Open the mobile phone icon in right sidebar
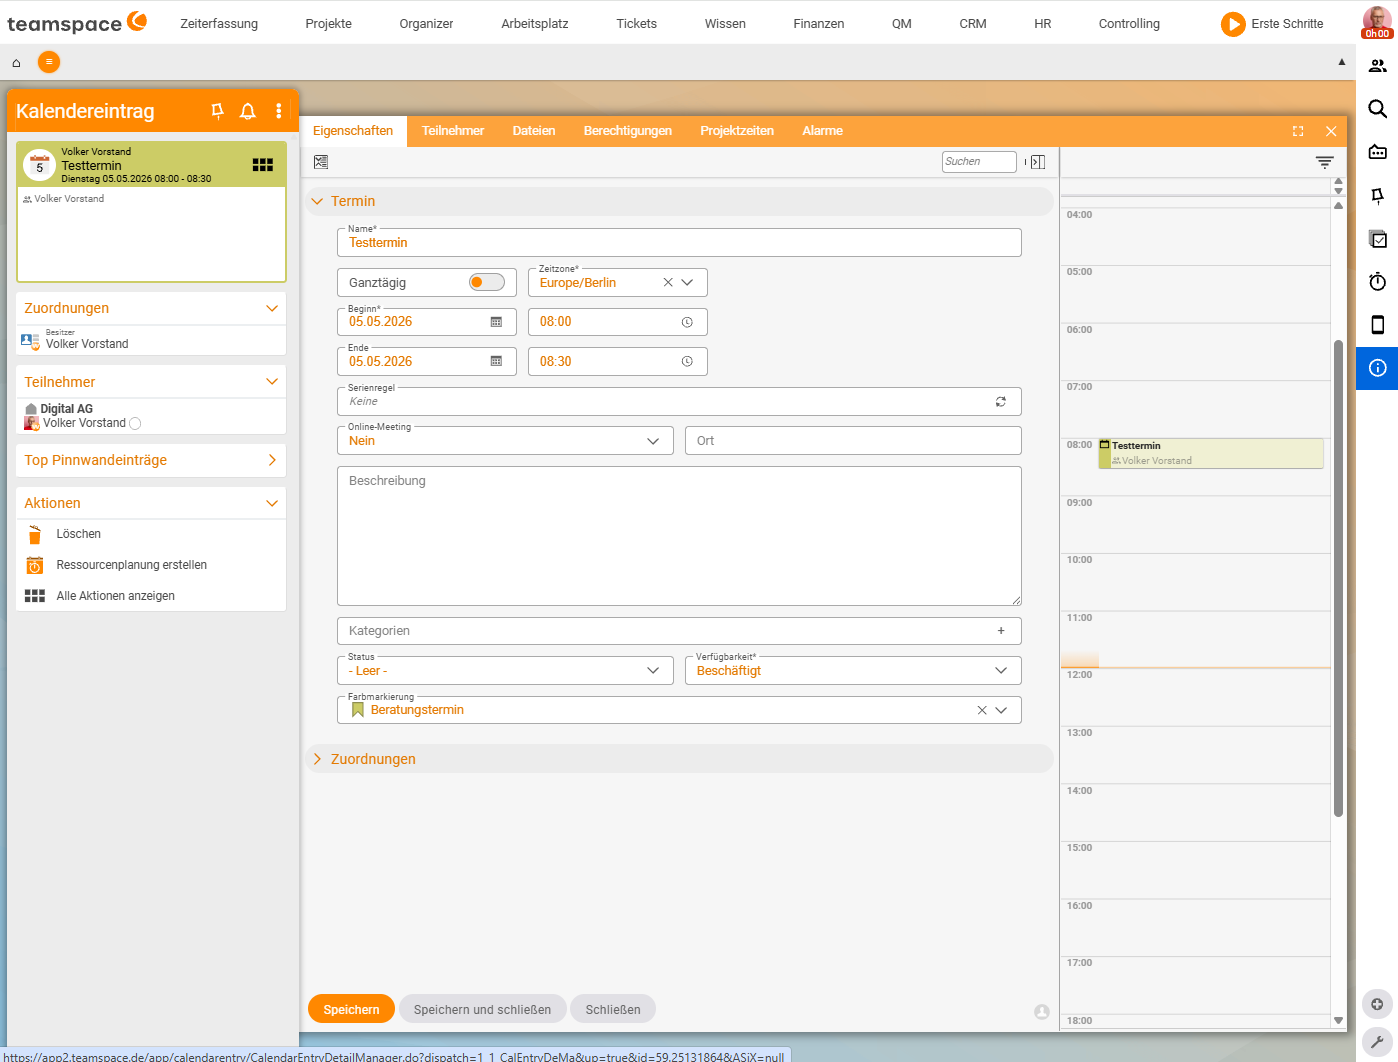The image size is (1398, 1062). pos(1377,325)
